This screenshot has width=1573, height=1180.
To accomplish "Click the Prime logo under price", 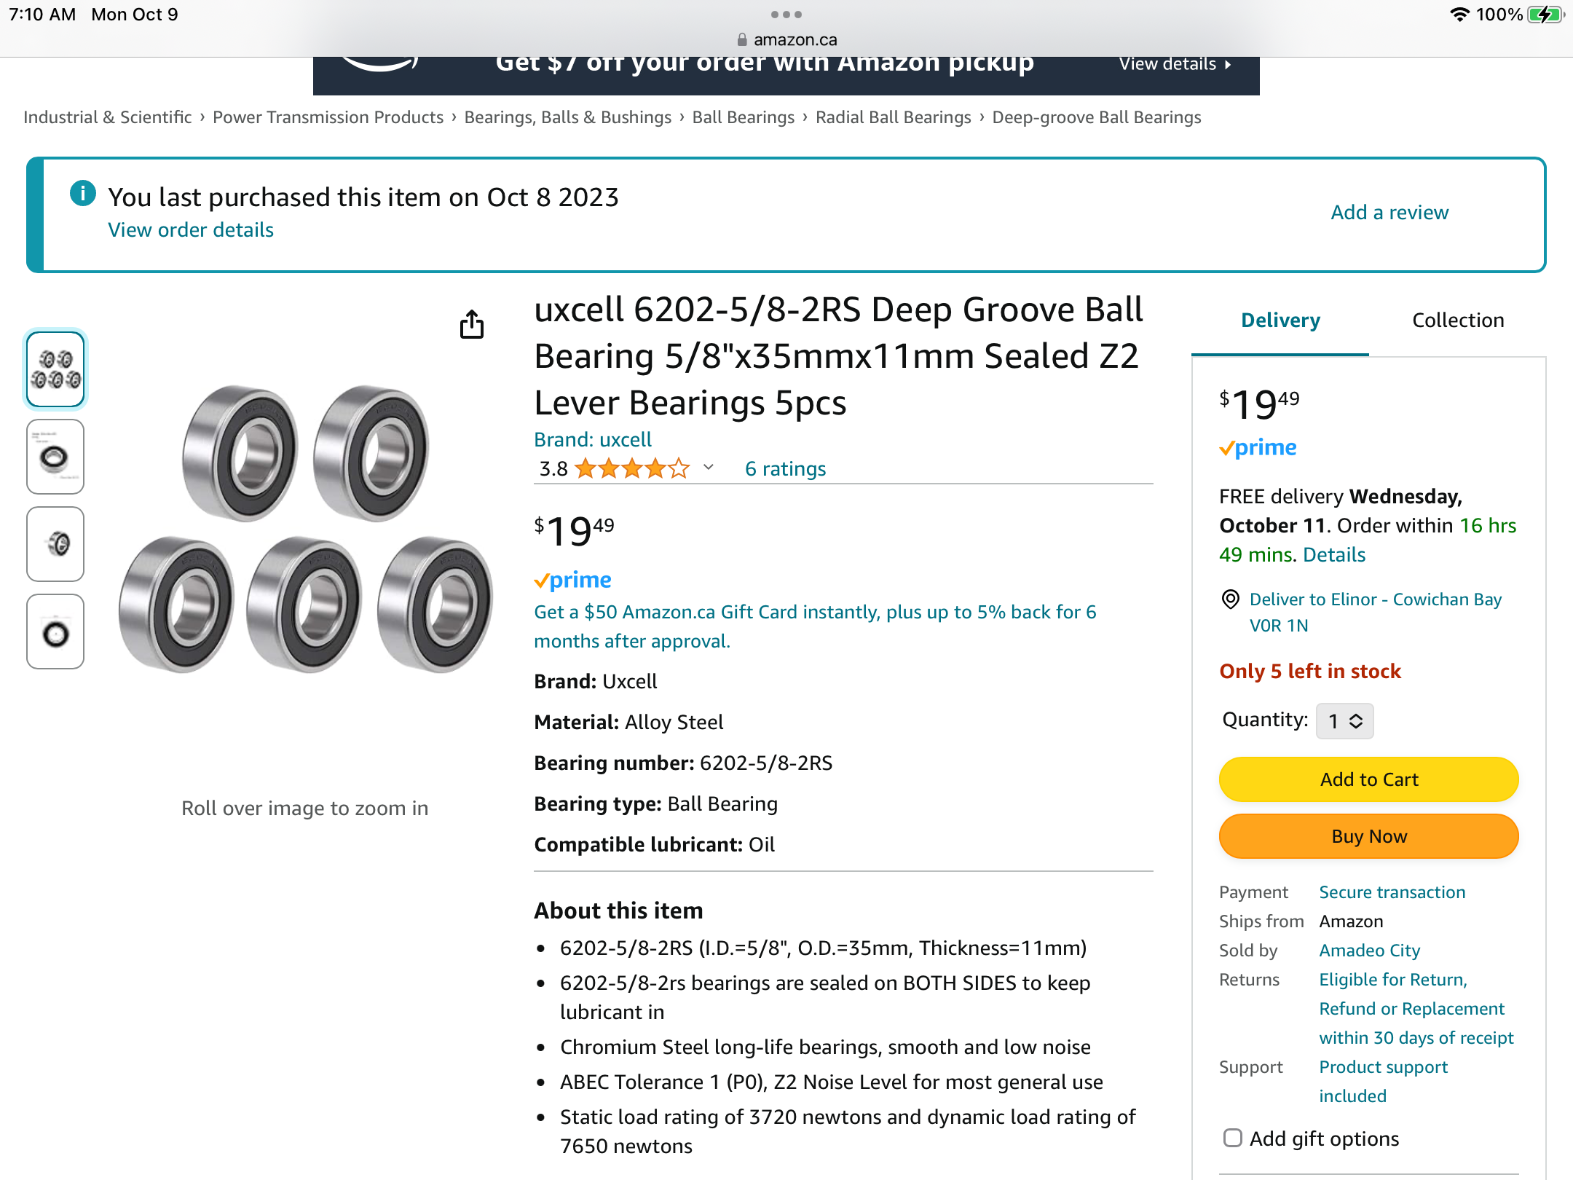I will coord(573,580).
